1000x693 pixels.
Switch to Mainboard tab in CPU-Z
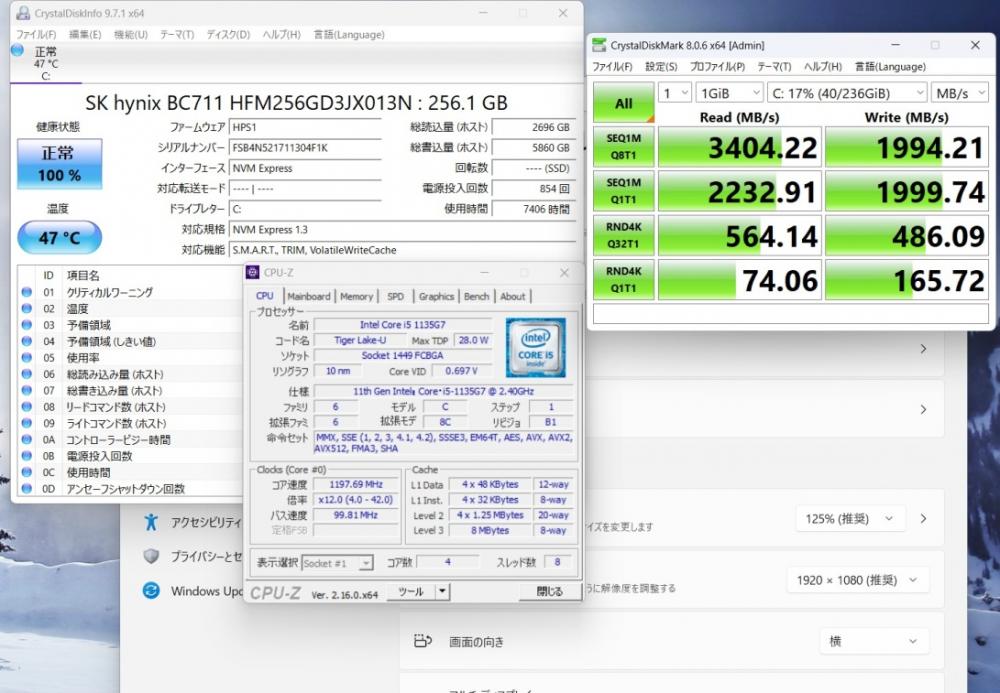[309, 296]
